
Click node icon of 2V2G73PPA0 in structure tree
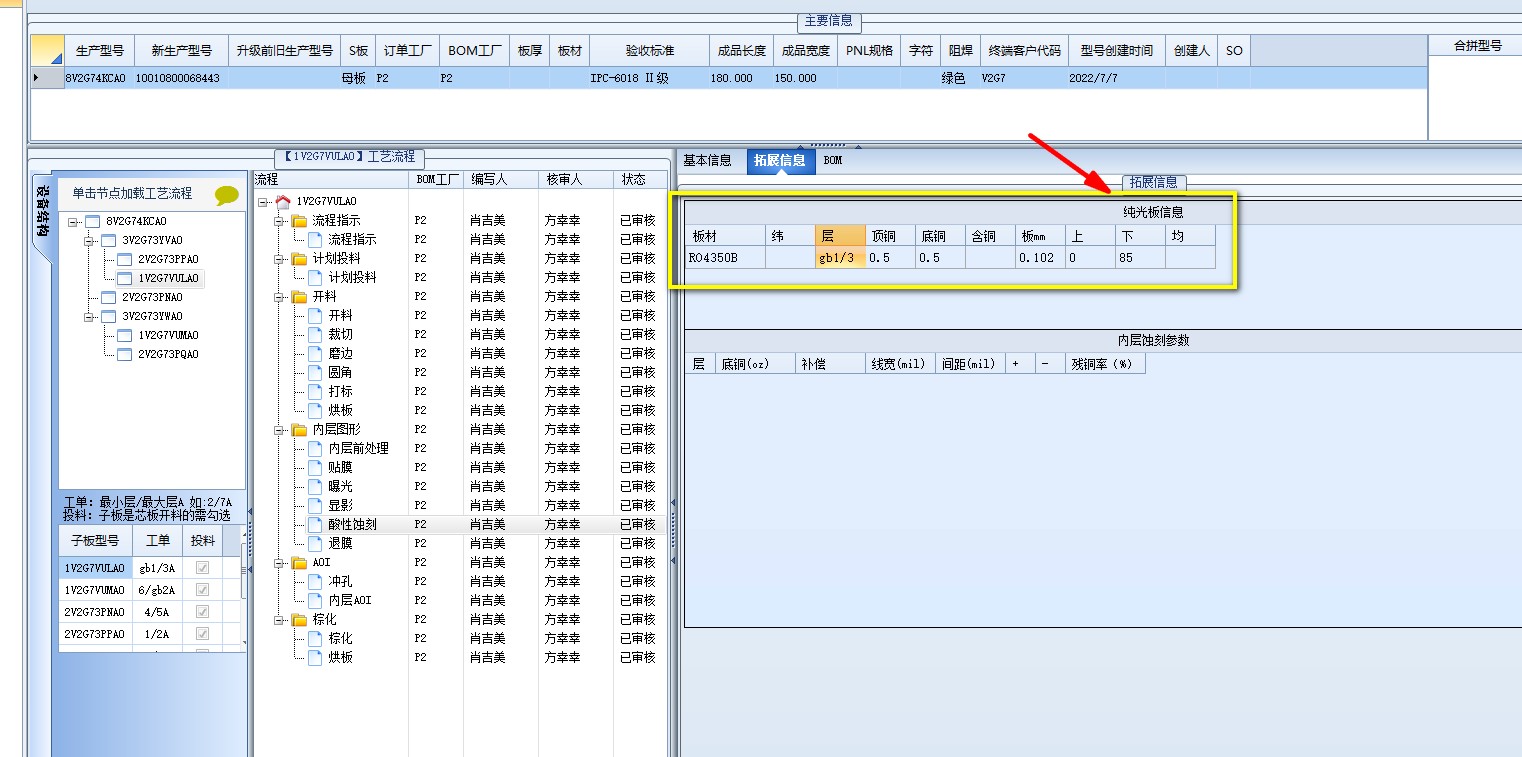click(x=125, y=259)
